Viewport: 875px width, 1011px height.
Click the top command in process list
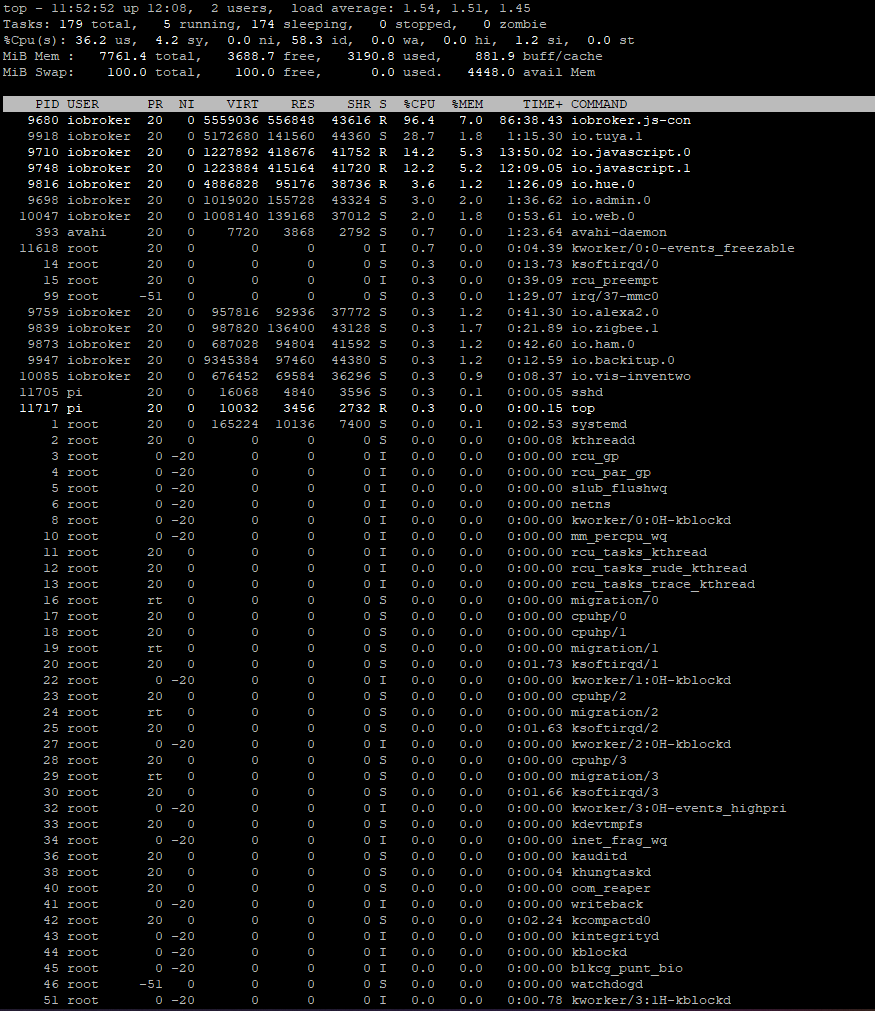[583, 409]
